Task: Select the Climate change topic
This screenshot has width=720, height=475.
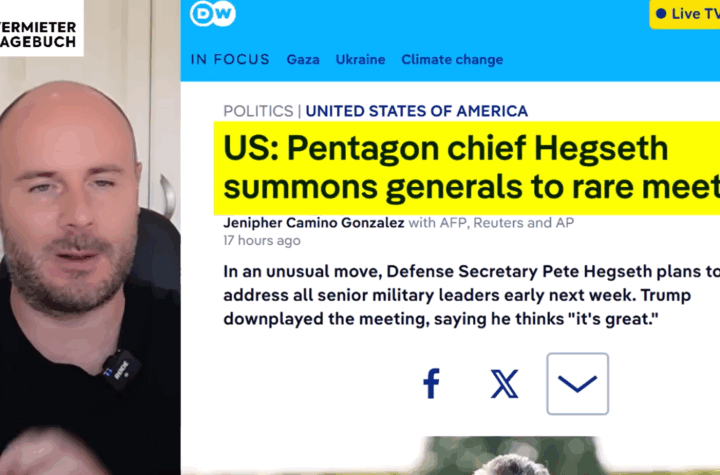Action: [452, 60]
